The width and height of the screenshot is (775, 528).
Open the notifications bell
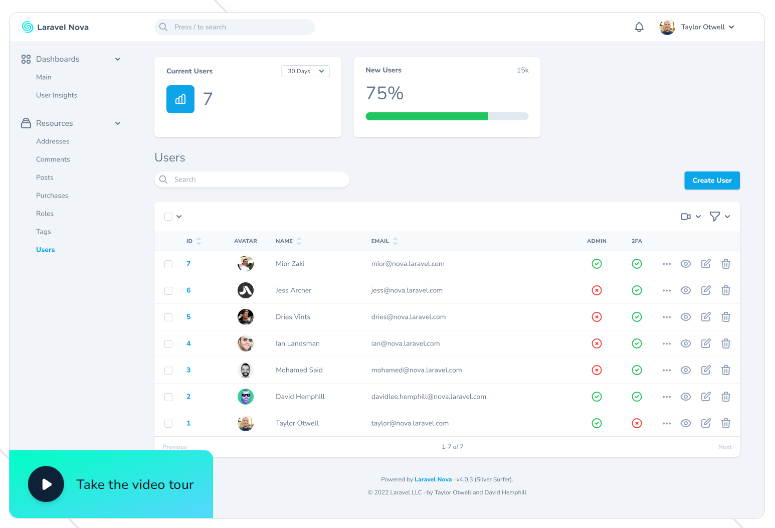tap(639, 27)
